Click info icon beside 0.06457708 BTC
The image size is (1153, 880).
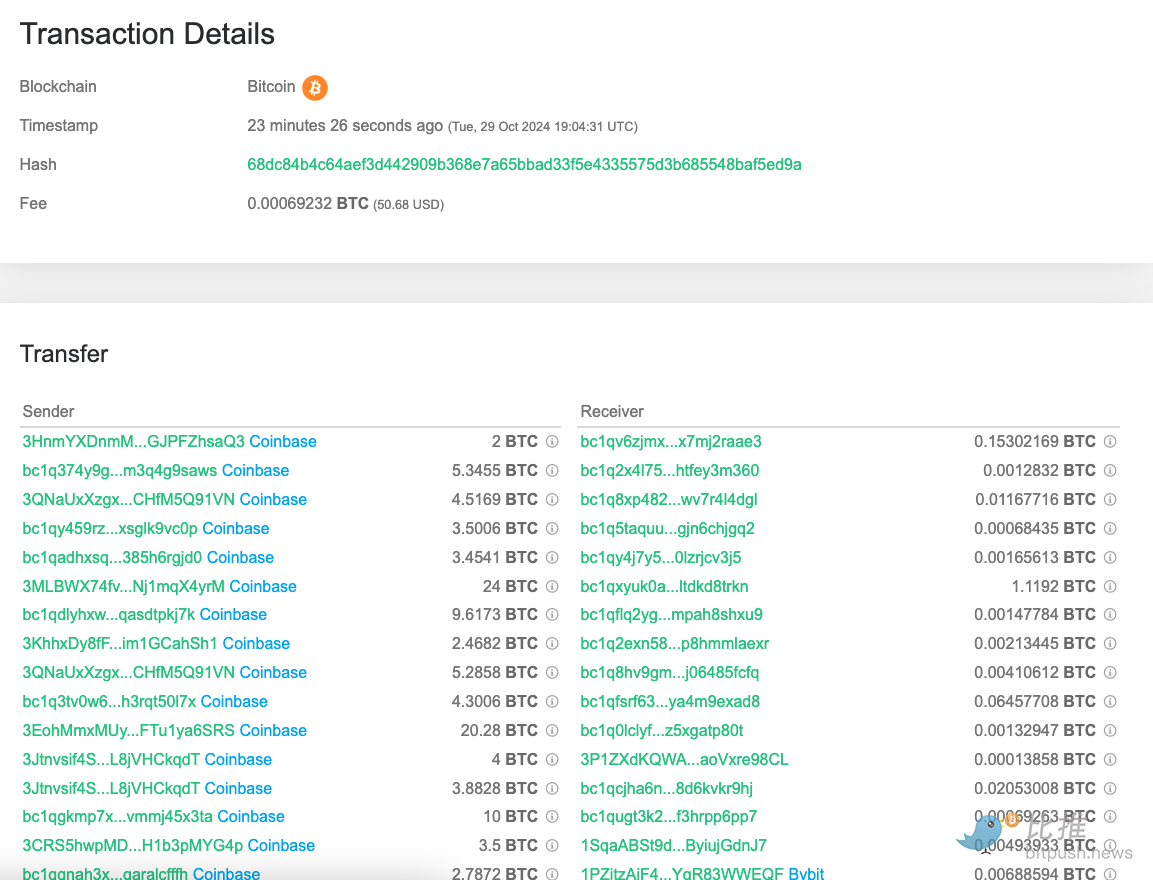[x=1110, y=702]
